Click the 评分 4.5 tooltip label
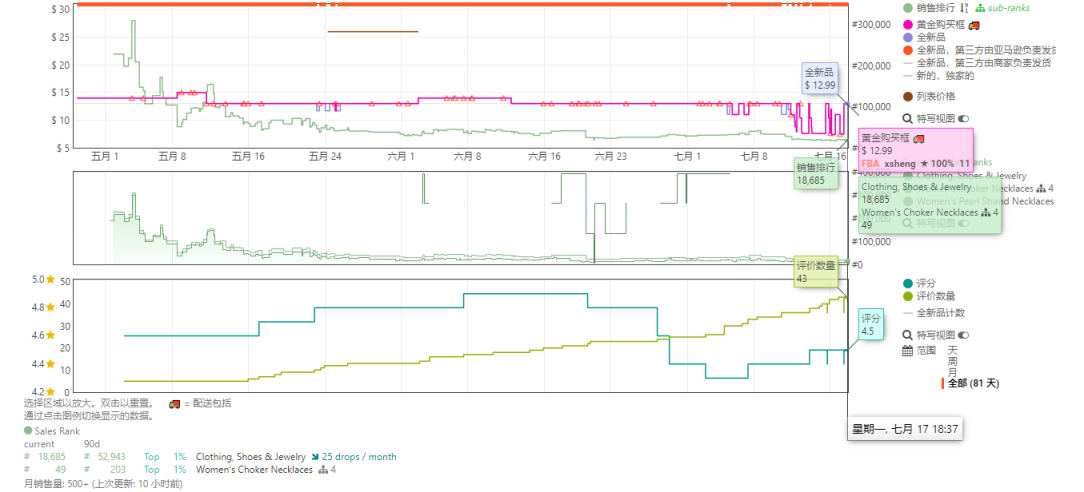This screenshot has height=492, width=1084. pos(871,325)
